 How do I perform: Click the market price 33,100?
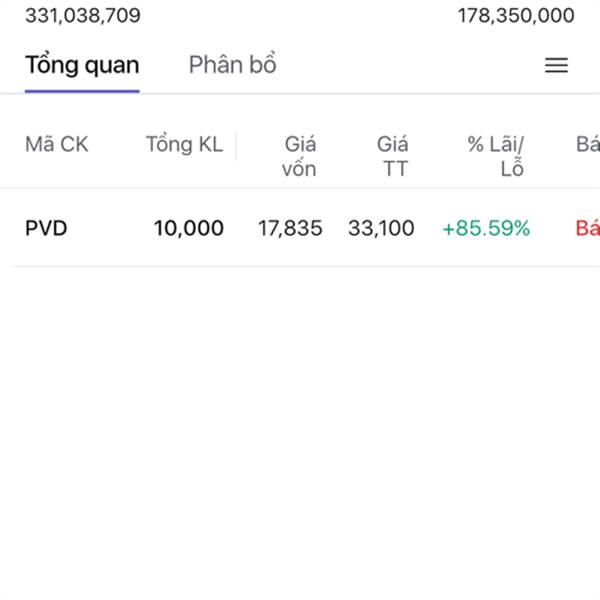point(381,229)
